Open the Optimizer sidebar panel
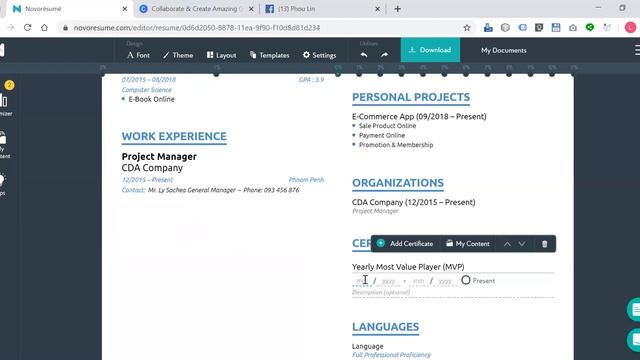Viewport: 640px width, 360px height. click(5, 105)
